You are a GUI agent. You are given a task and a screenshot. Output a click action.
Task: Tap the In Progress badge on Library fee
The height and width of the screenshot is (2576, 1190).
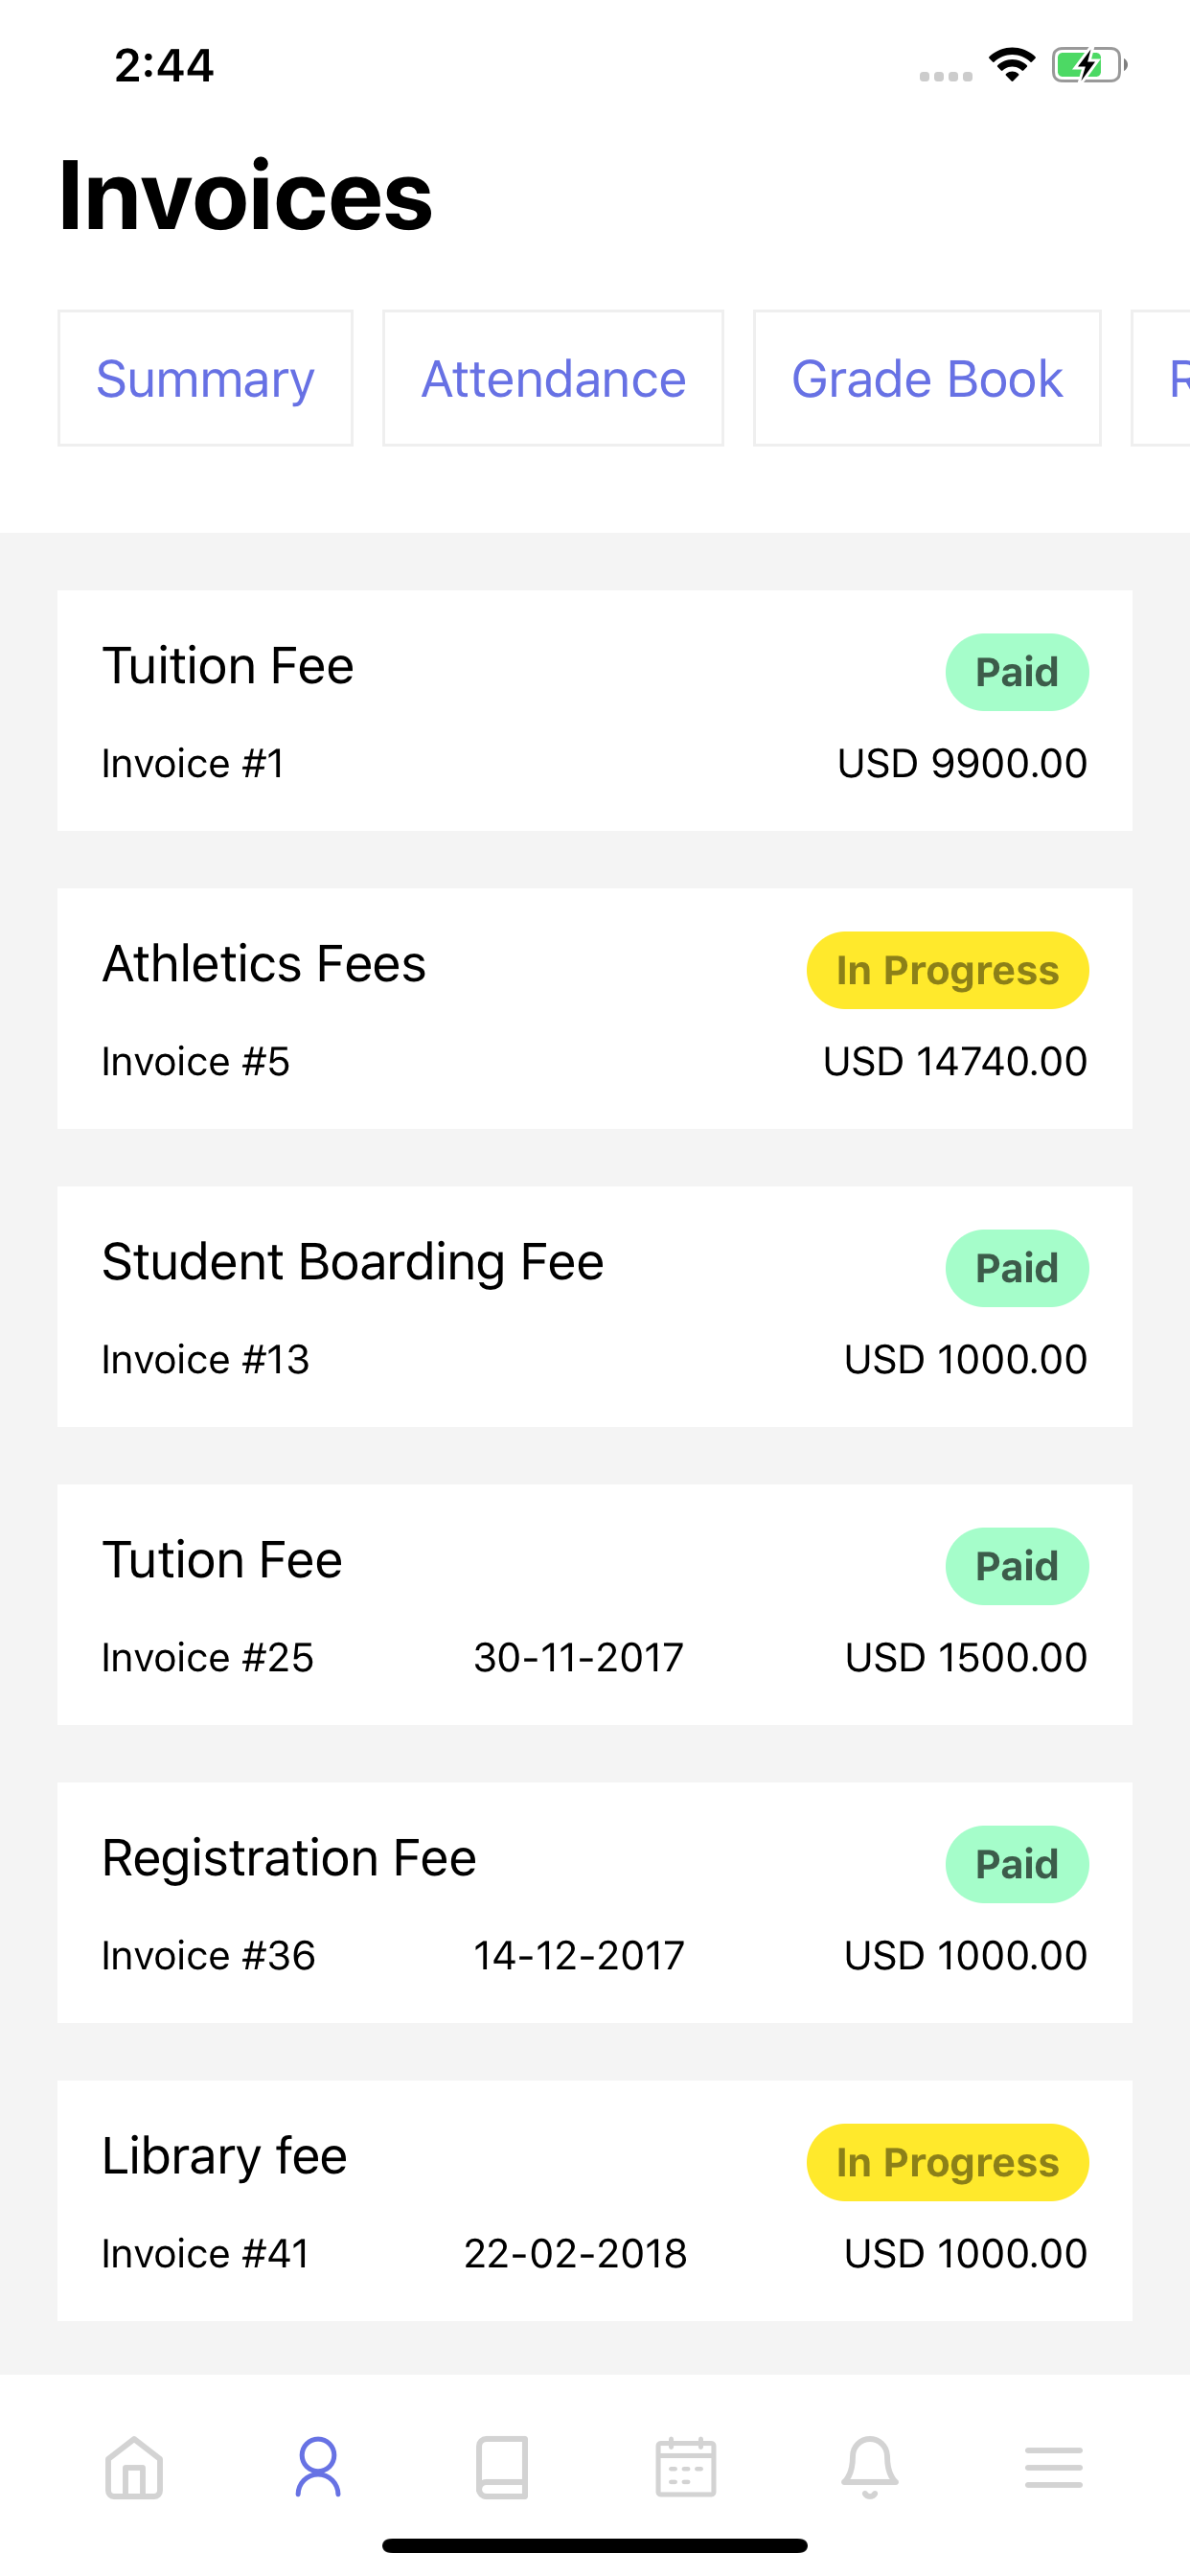click(x=947, y=2162)
